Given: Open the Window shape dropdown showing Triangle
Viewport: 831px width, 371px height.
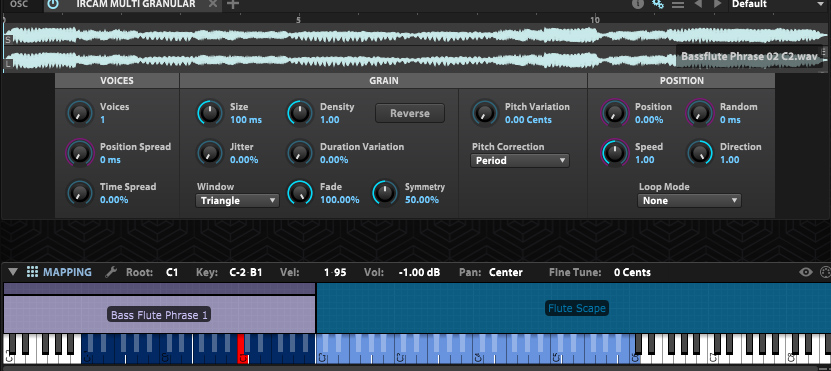Looking at the screenshot, I should (237, 201).
